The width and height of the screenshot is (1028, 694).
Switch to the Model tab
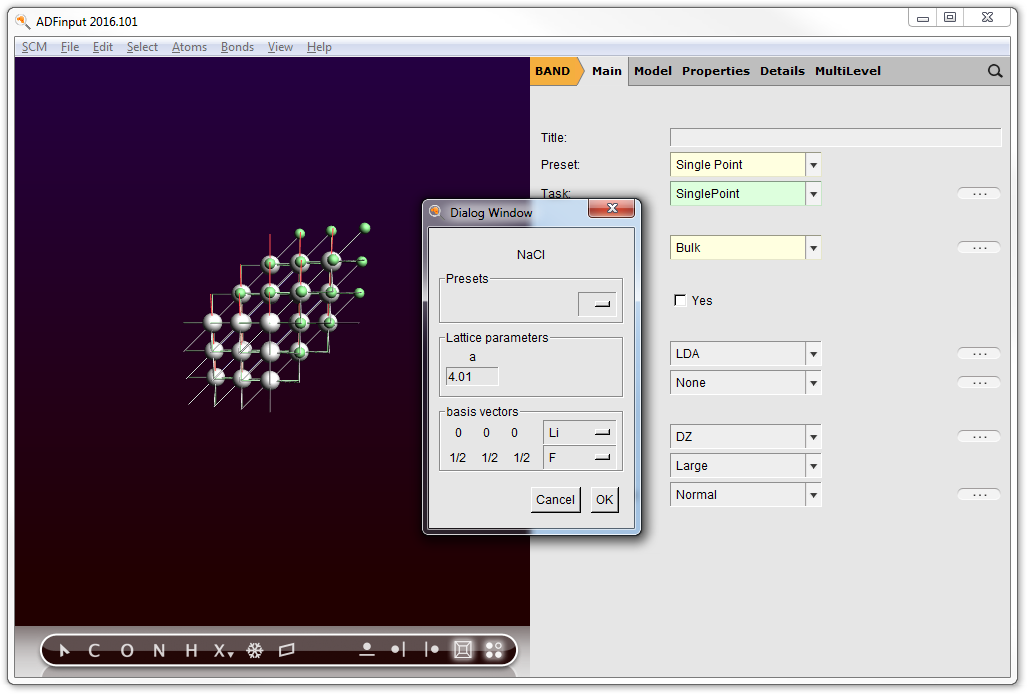(653, 71)
